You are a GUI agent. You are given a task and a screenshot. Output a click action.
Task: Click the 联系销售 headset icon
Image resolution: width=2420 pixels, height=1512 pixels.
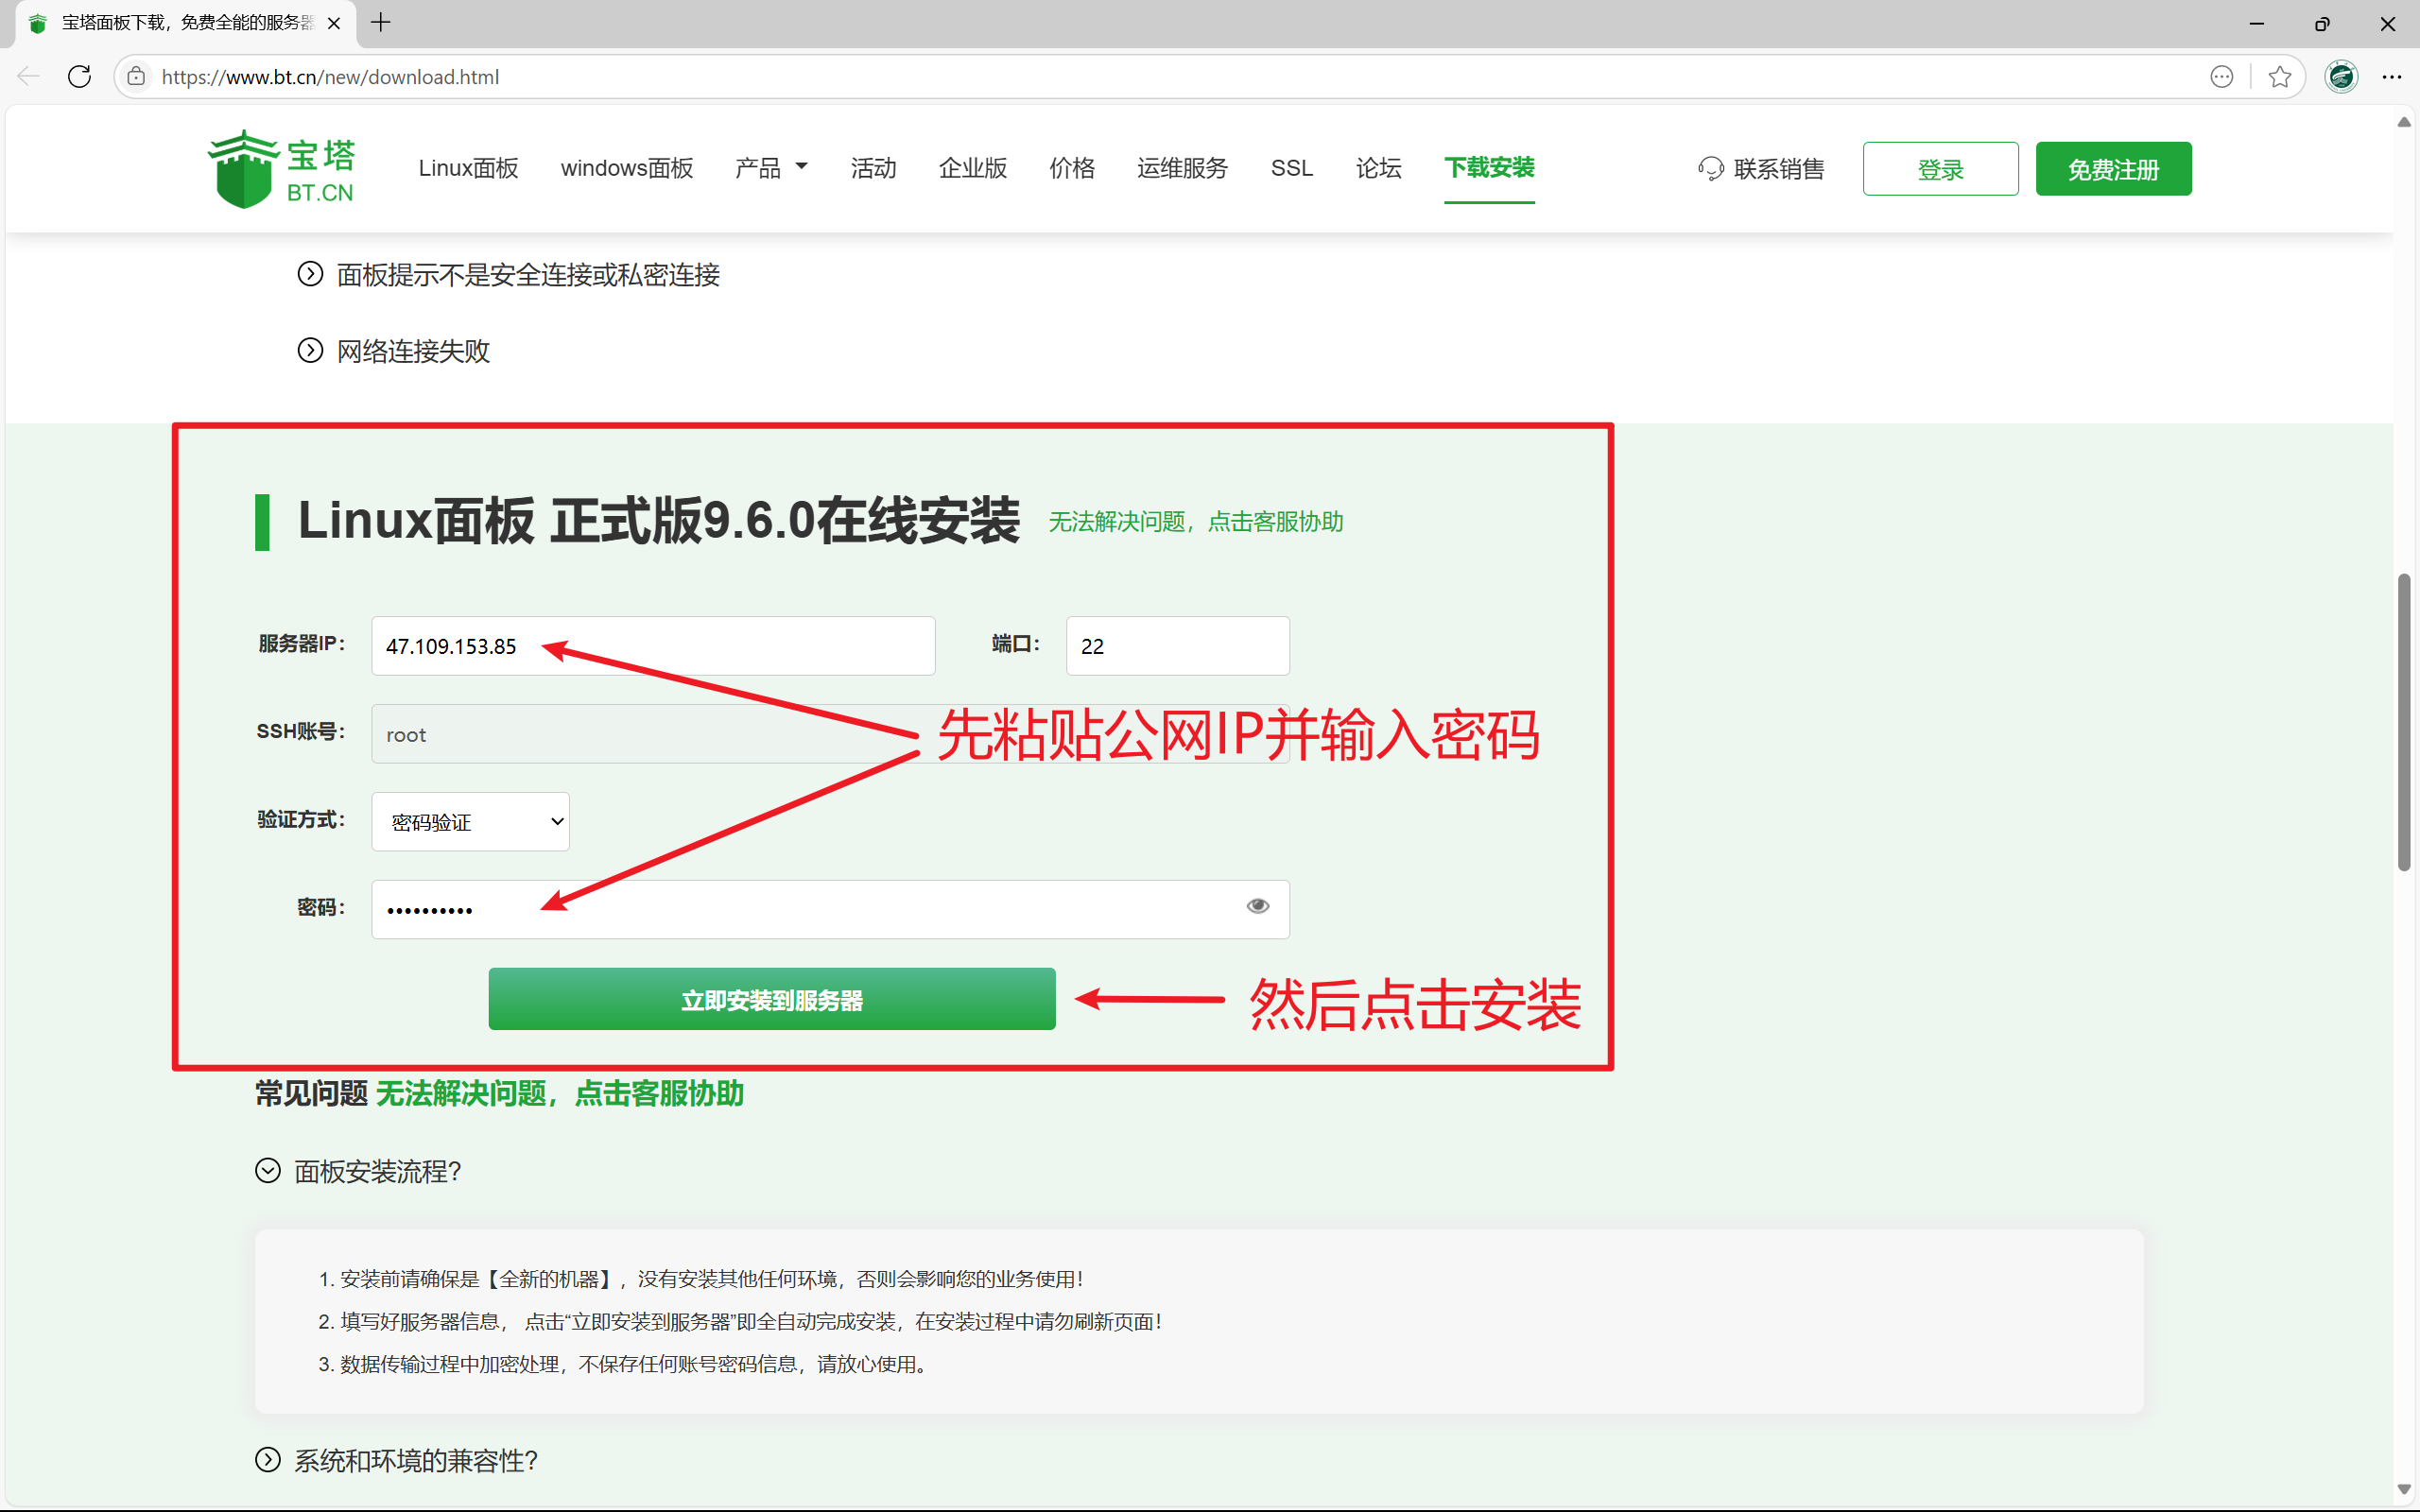tap(1710, 169)
